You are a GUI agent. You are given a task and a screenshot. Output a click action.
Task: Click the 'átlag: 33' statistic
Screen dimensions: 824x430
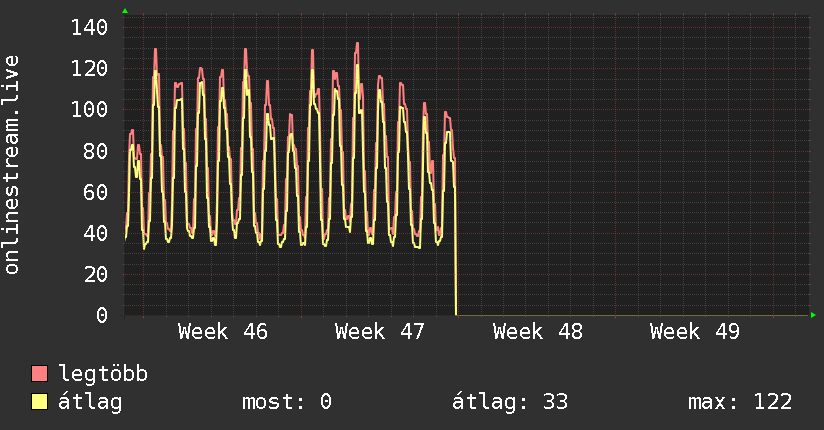click(x=510, y=402)
